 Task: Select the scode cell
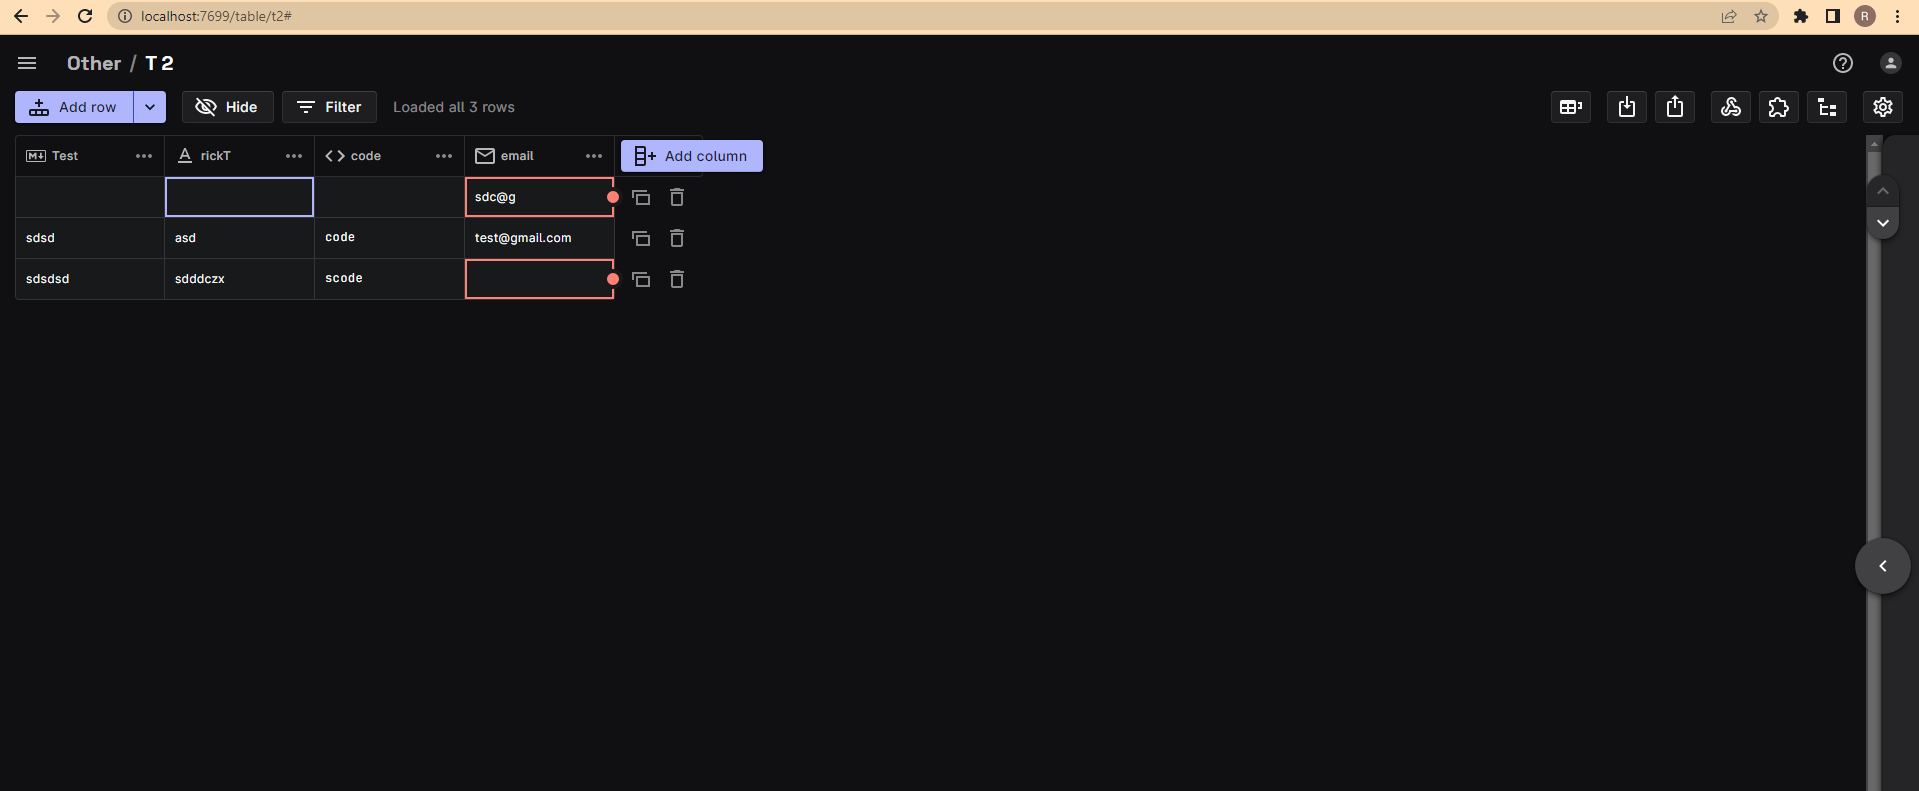coord(389,279)
